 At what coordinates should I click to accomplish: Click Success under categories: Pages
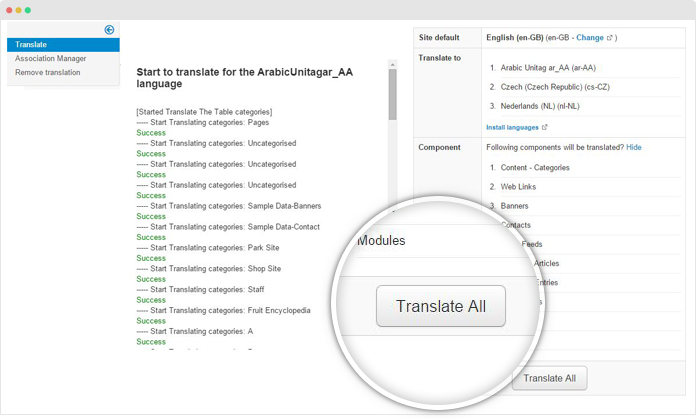pos(151,133)
